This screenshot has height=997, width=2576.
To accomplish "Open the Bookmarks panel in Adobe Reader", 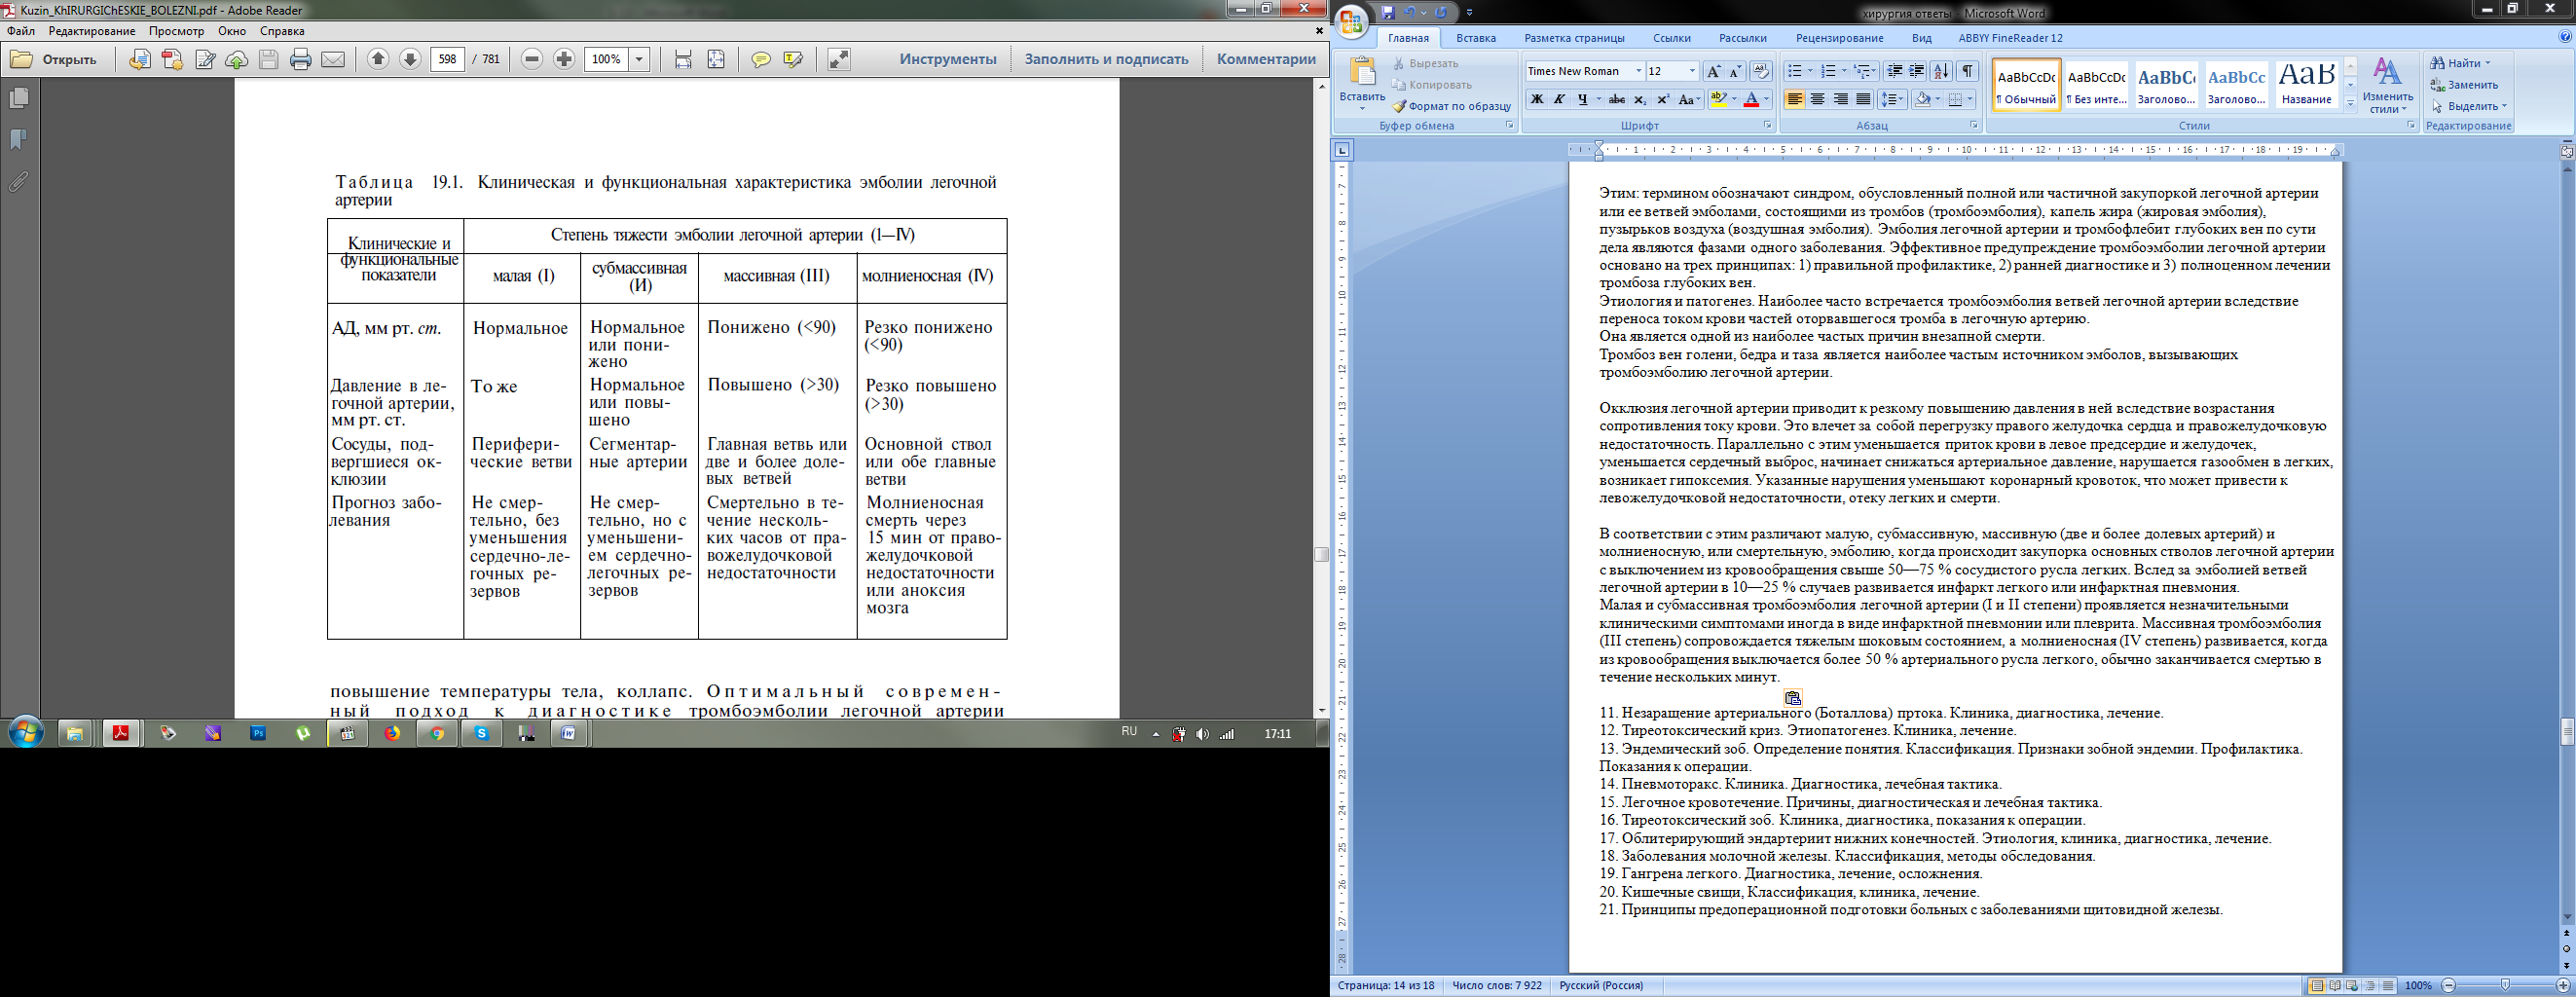I will pyautogui.click(x=18, y=140).
